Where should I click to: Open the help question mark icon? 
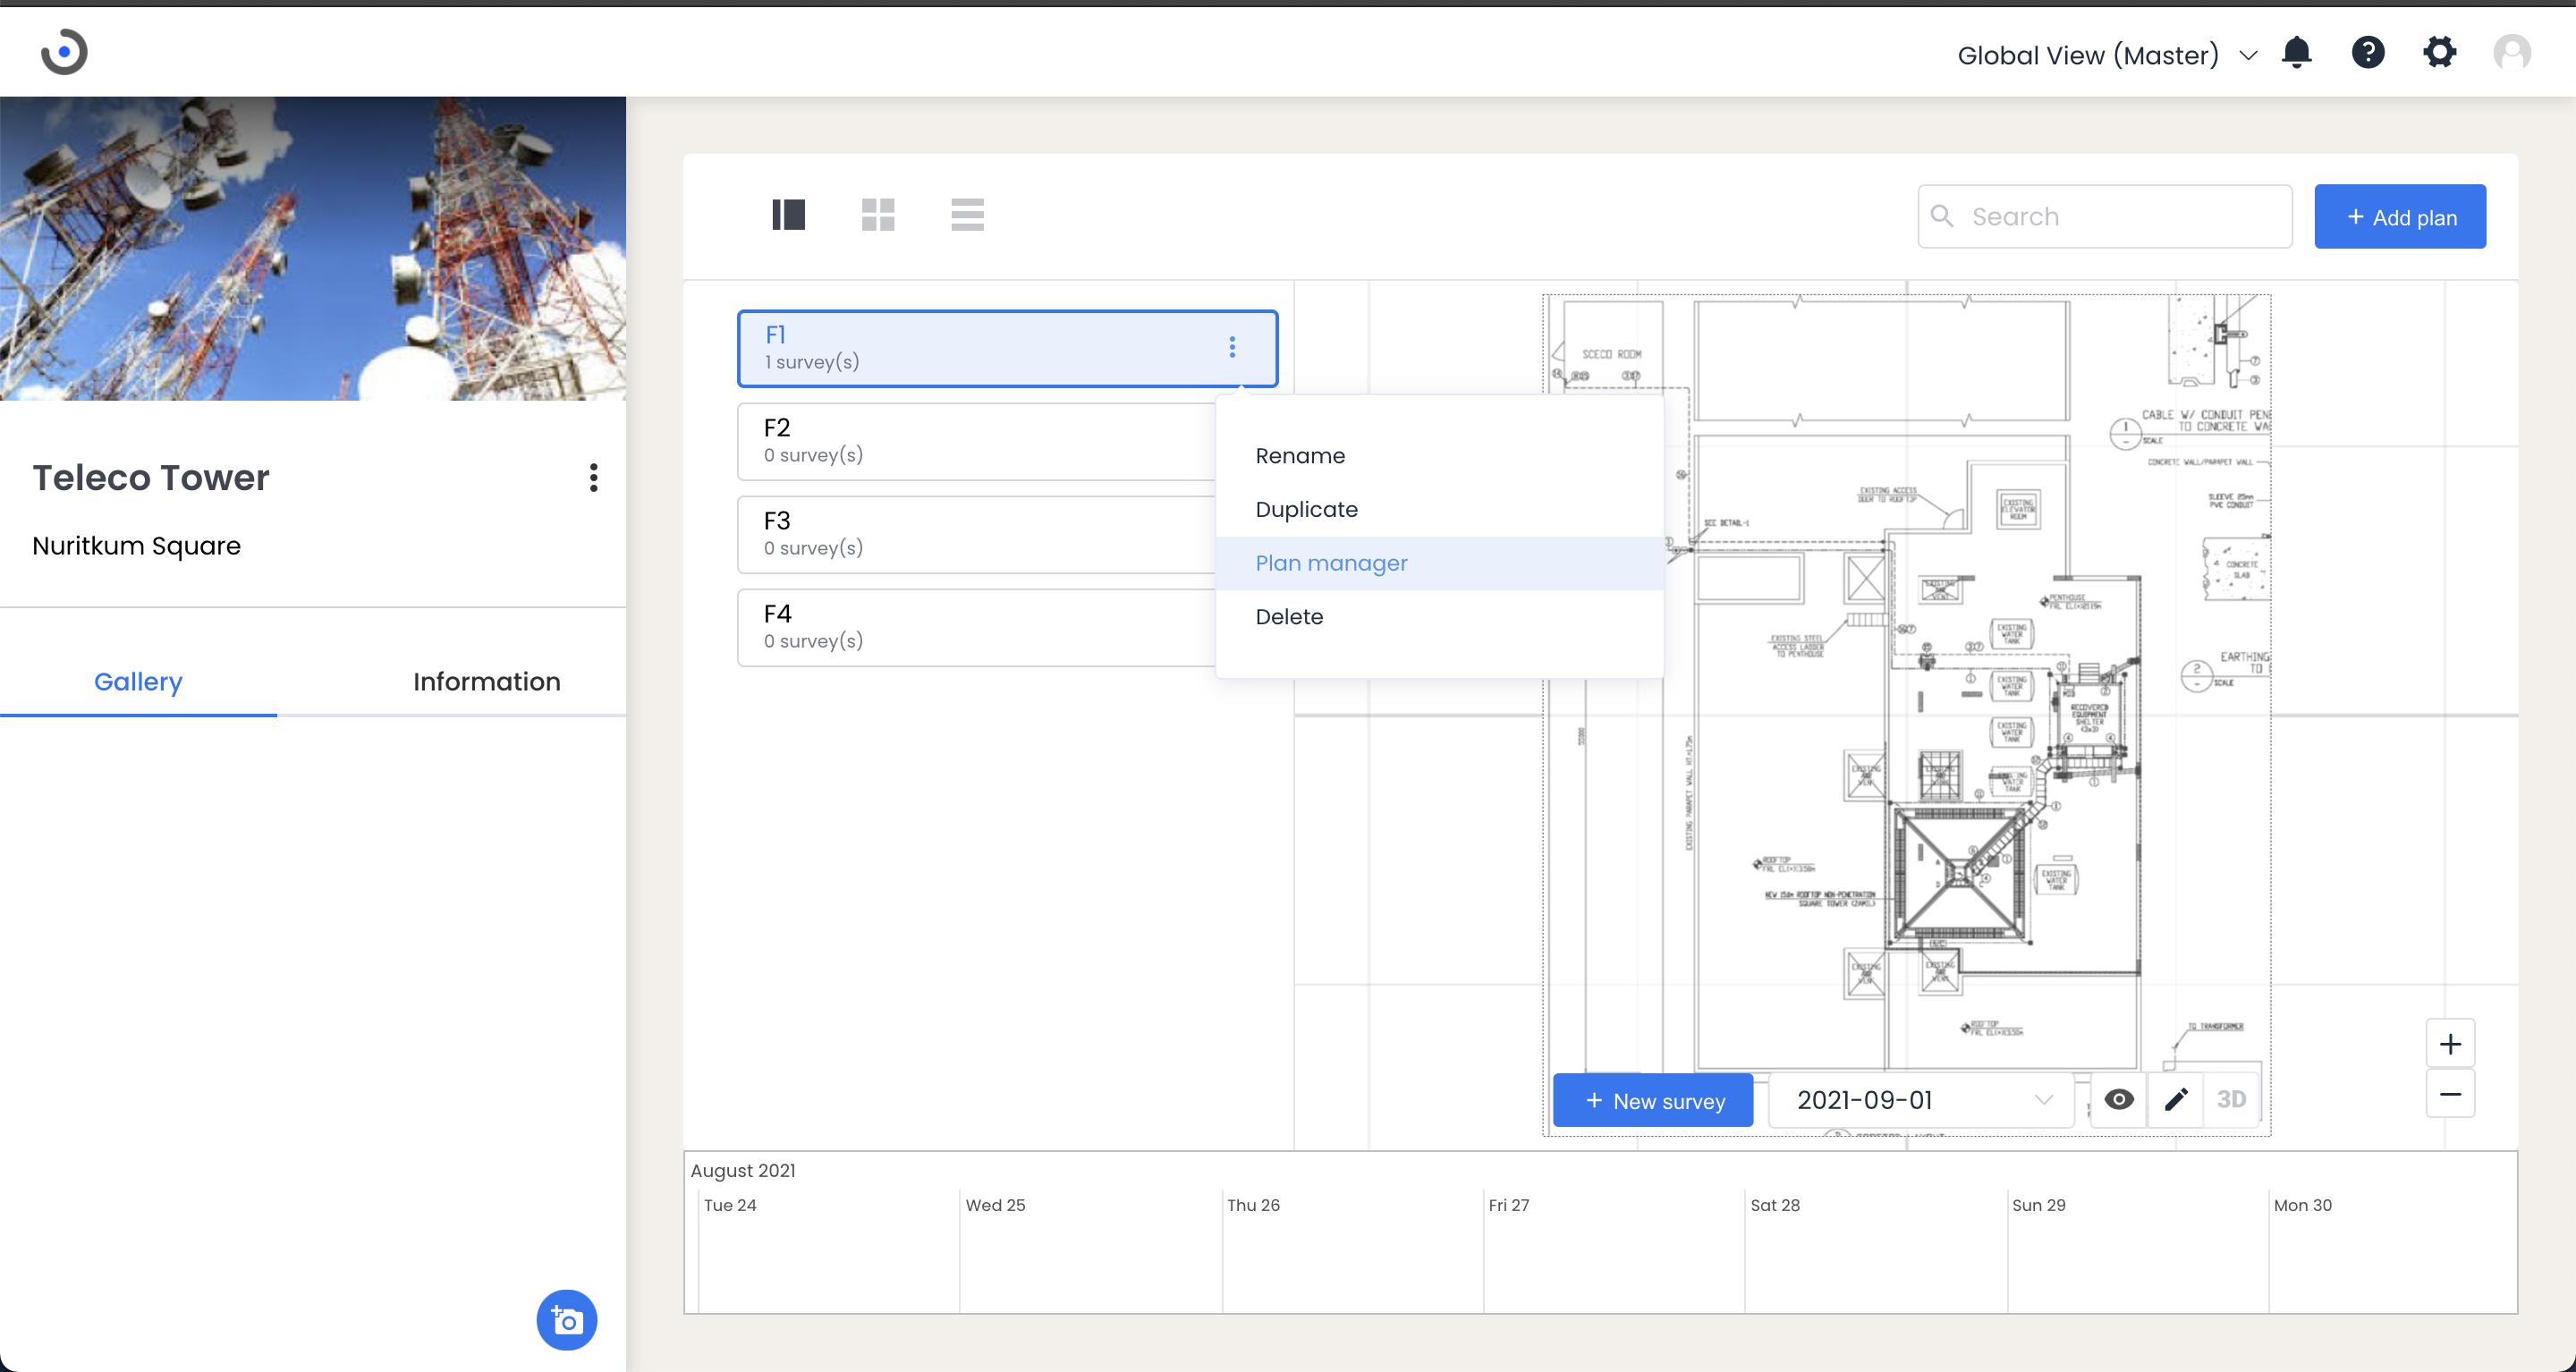(2367, 52)
